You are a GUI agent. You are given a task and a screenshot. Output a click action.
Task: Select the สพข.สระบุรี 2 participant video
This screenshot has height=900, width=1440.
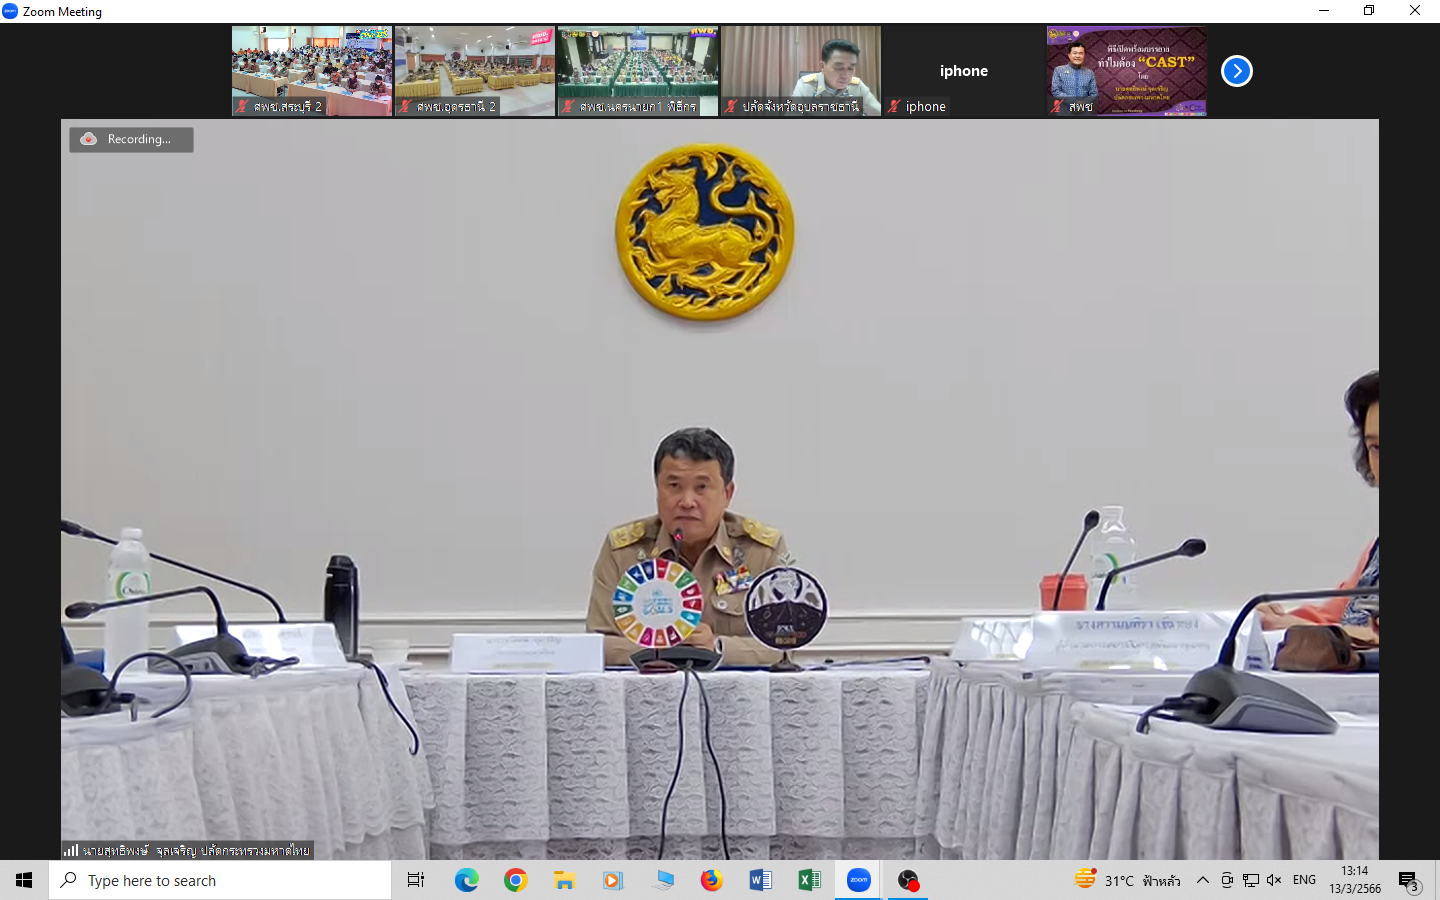point(312,71)
